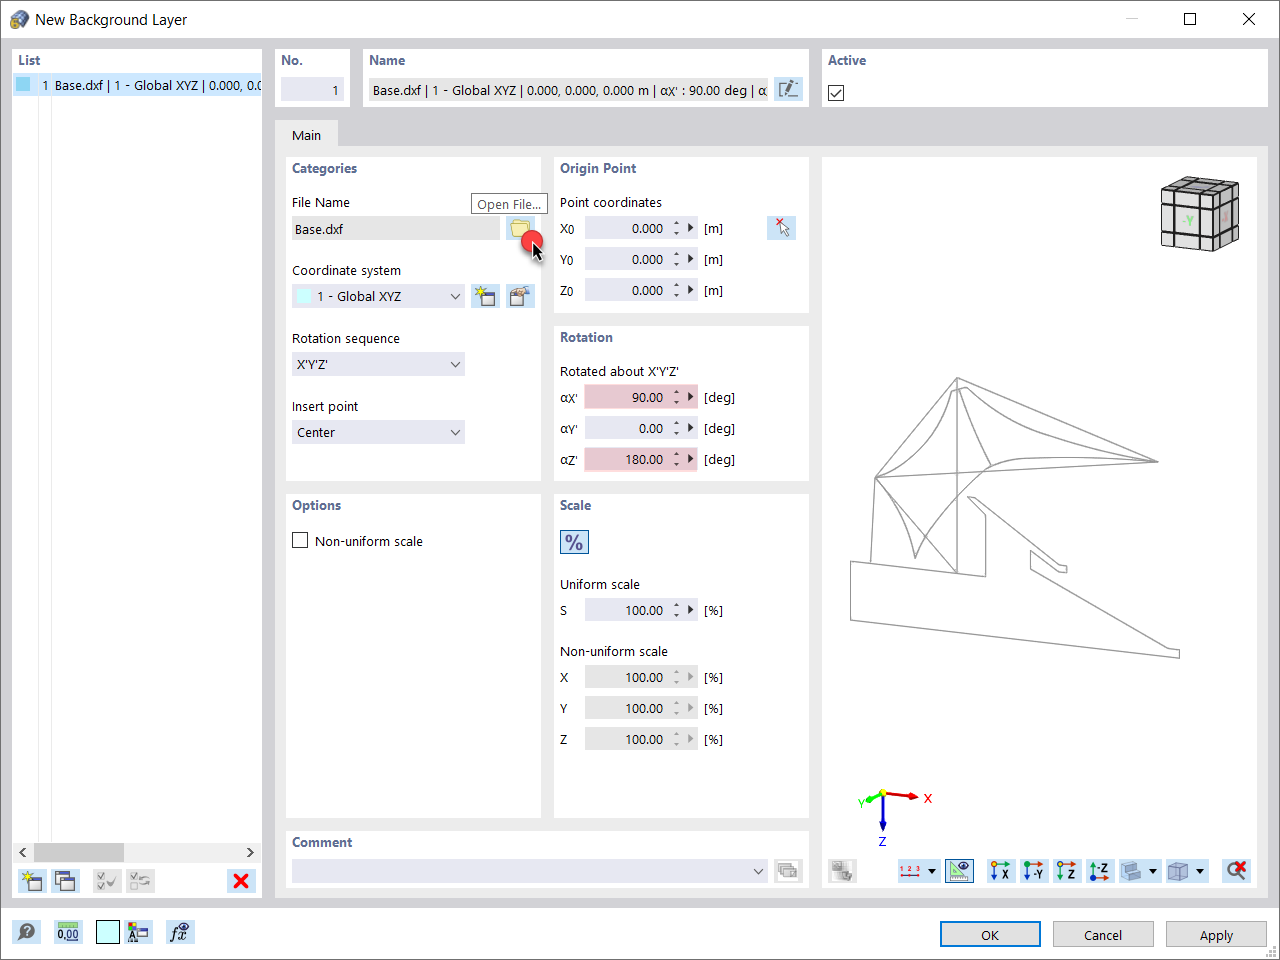Click the deselect icon under List

[x=140, y=881]
